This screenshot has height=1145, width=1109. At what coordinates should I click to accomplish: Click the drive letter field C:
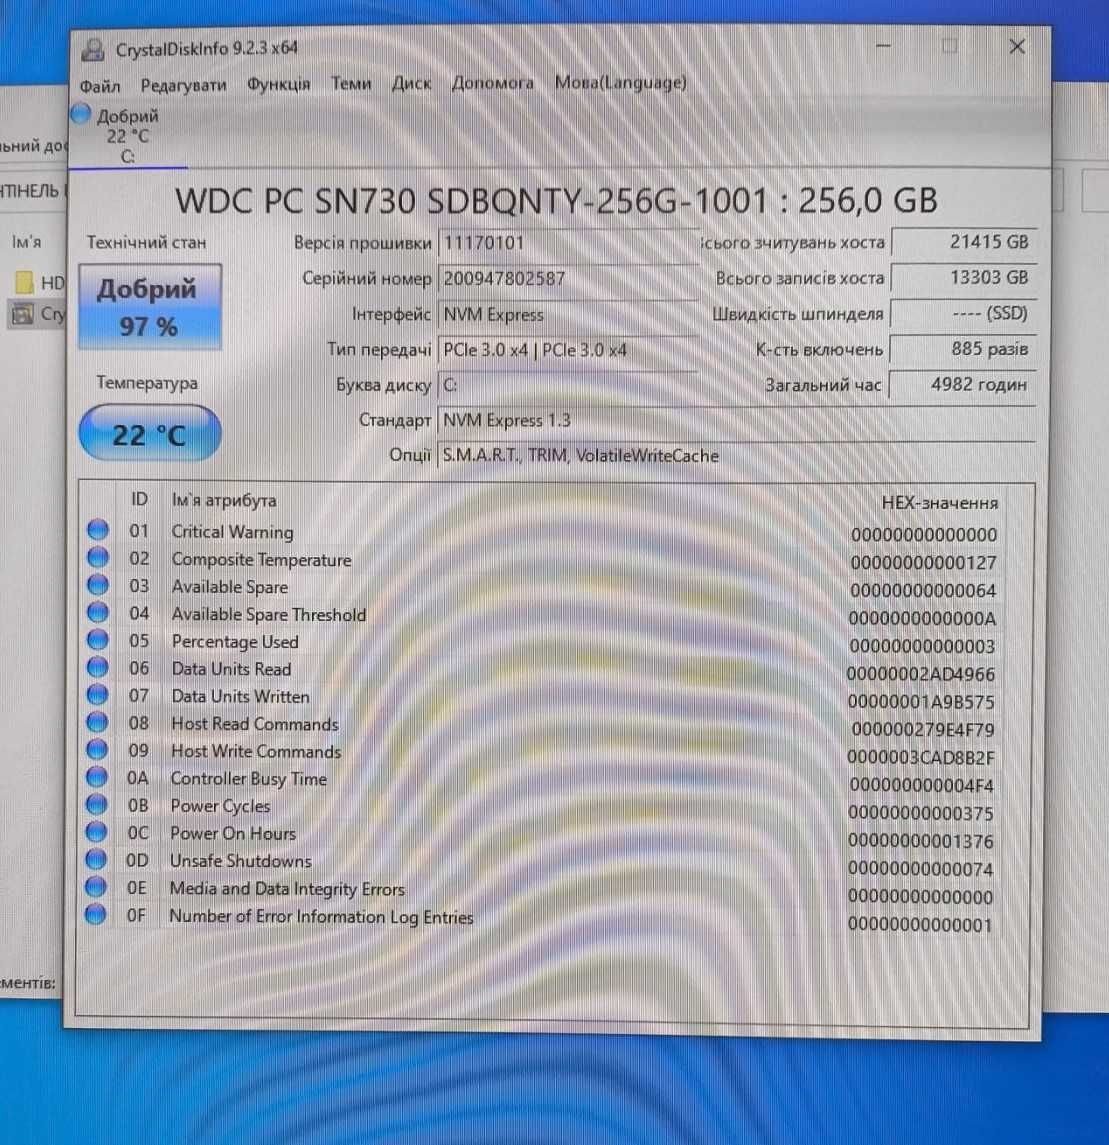pos(568,385)
